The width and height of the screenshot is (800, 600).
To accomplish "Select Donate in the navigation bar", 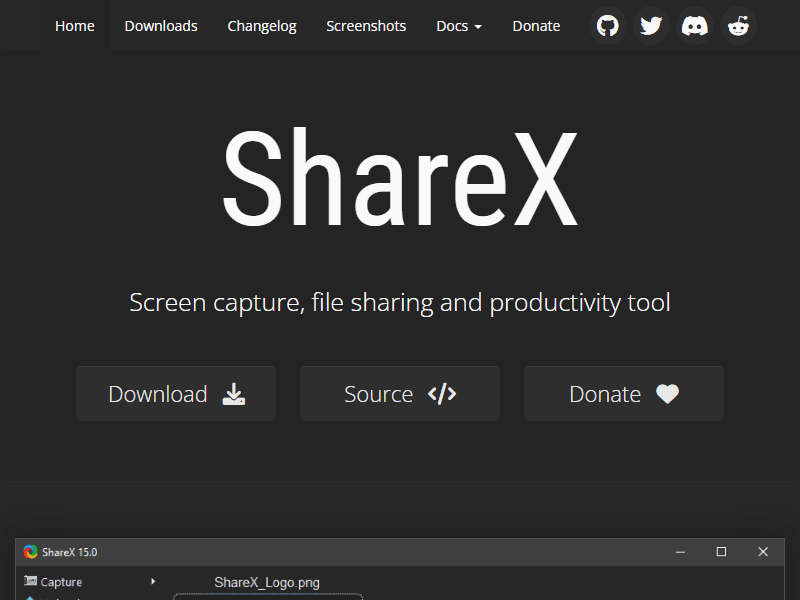I will (x=536, y=26).
